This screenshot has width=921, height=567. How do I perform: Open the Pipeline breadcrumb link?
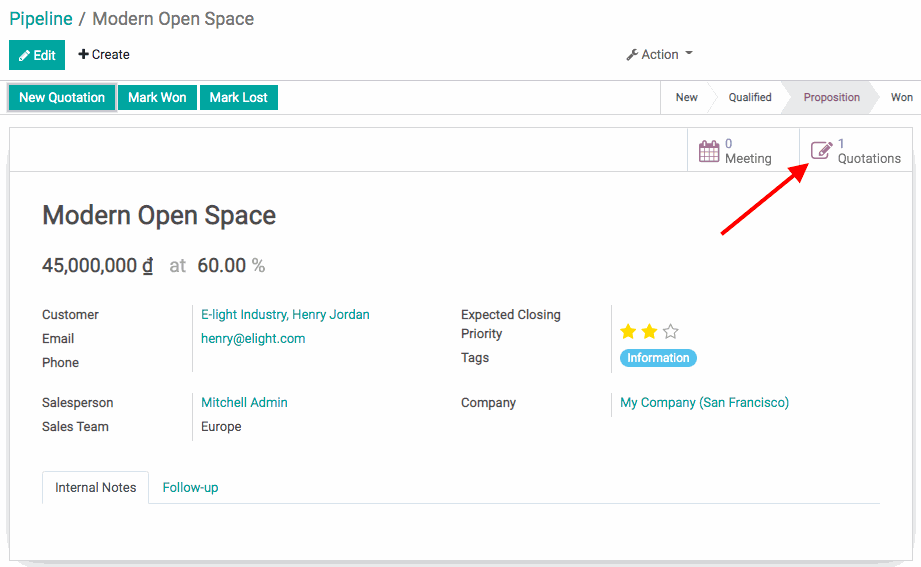tap(41, 19)
